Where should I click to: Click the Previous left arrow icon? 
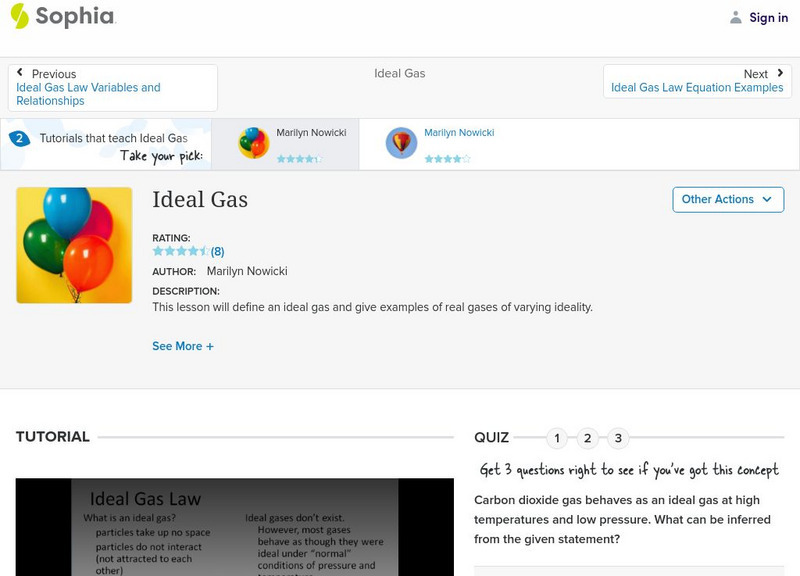[20, 73]
